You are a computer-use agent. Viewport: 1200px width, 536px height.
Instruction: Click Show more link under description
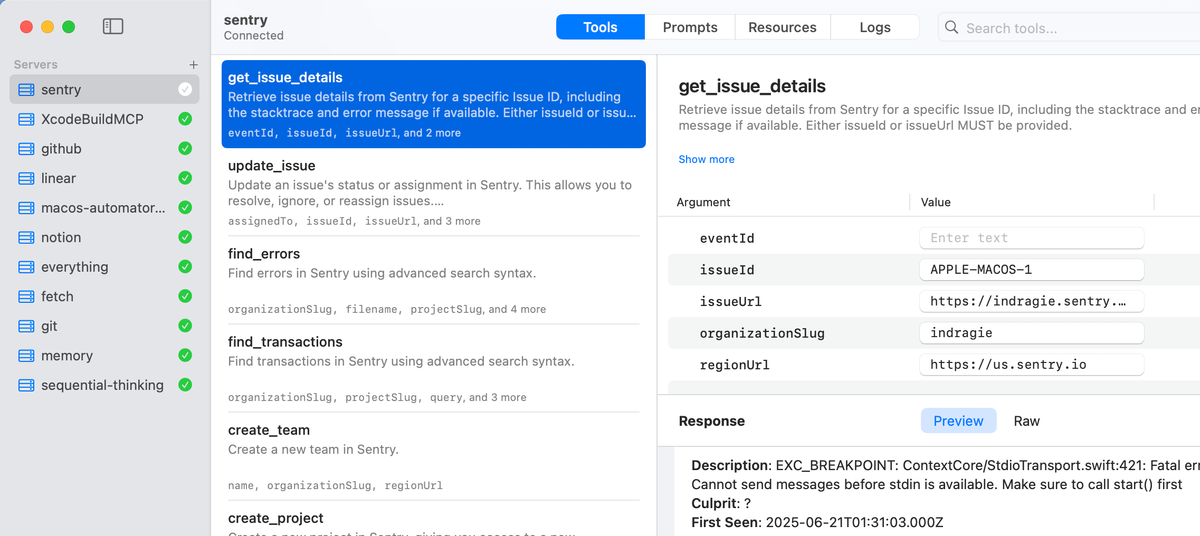coord(706,159)
